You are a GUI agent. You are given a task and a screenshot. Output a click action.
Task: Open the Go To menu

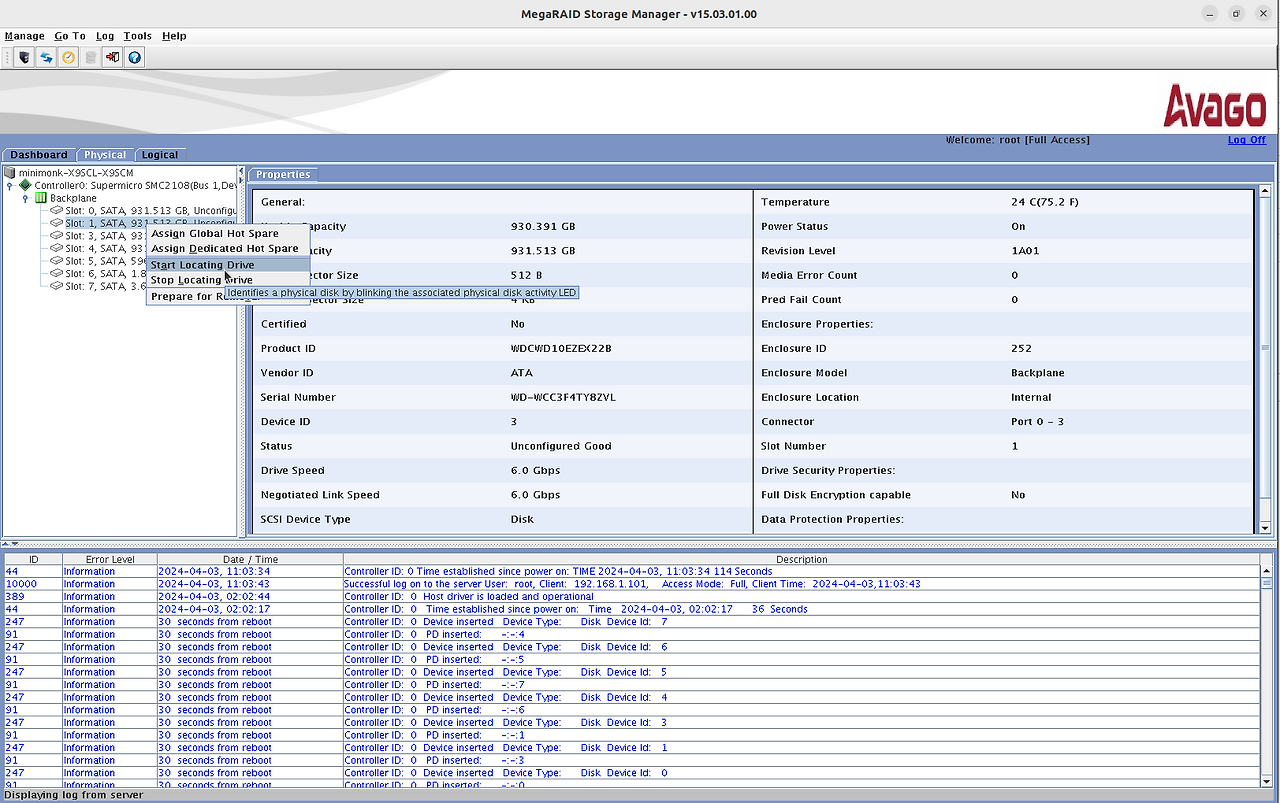(70, 36)
